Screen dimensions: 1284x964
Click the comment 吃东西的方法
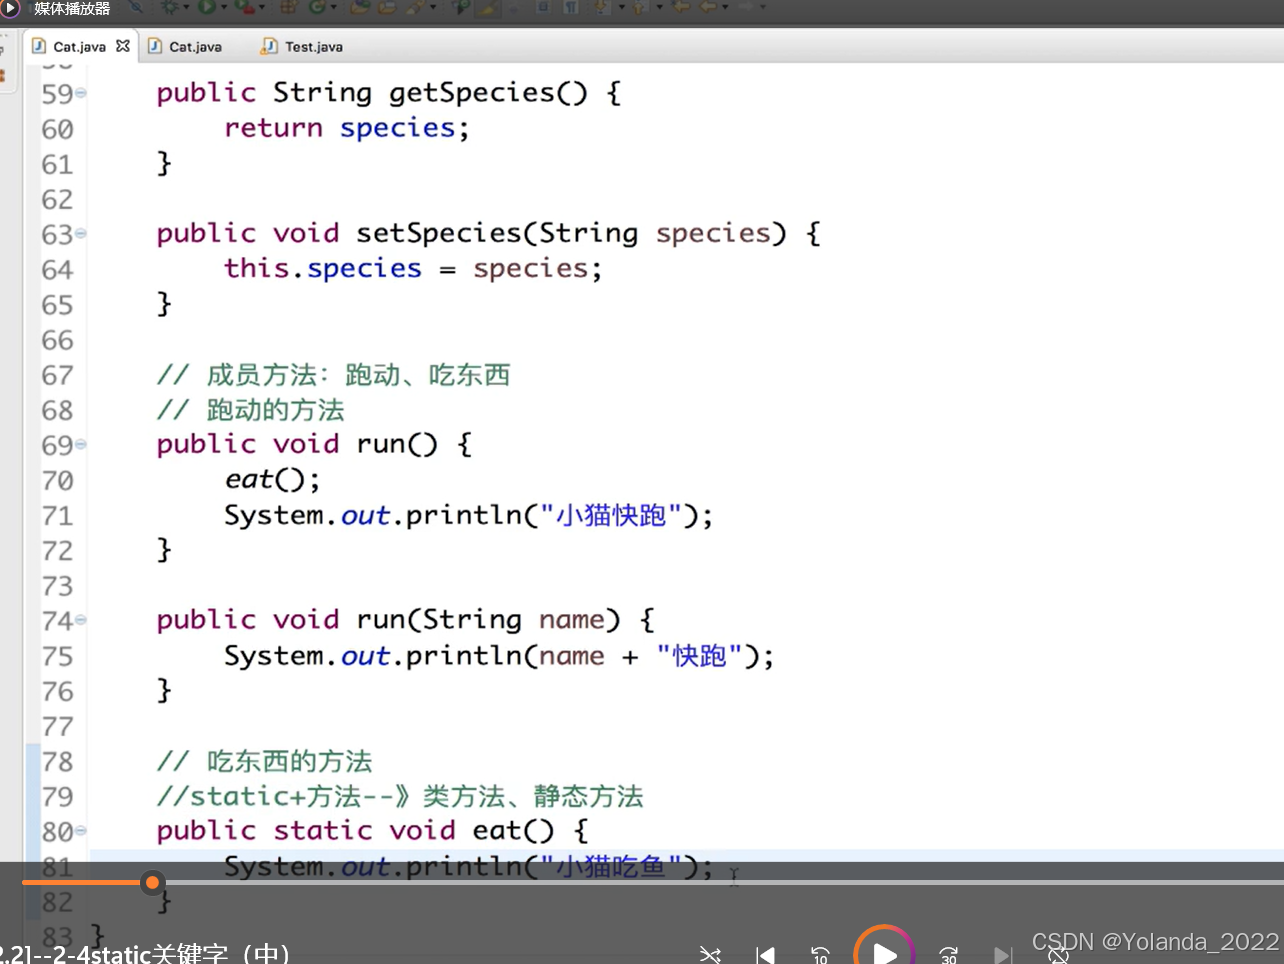[x=264, y=761]
